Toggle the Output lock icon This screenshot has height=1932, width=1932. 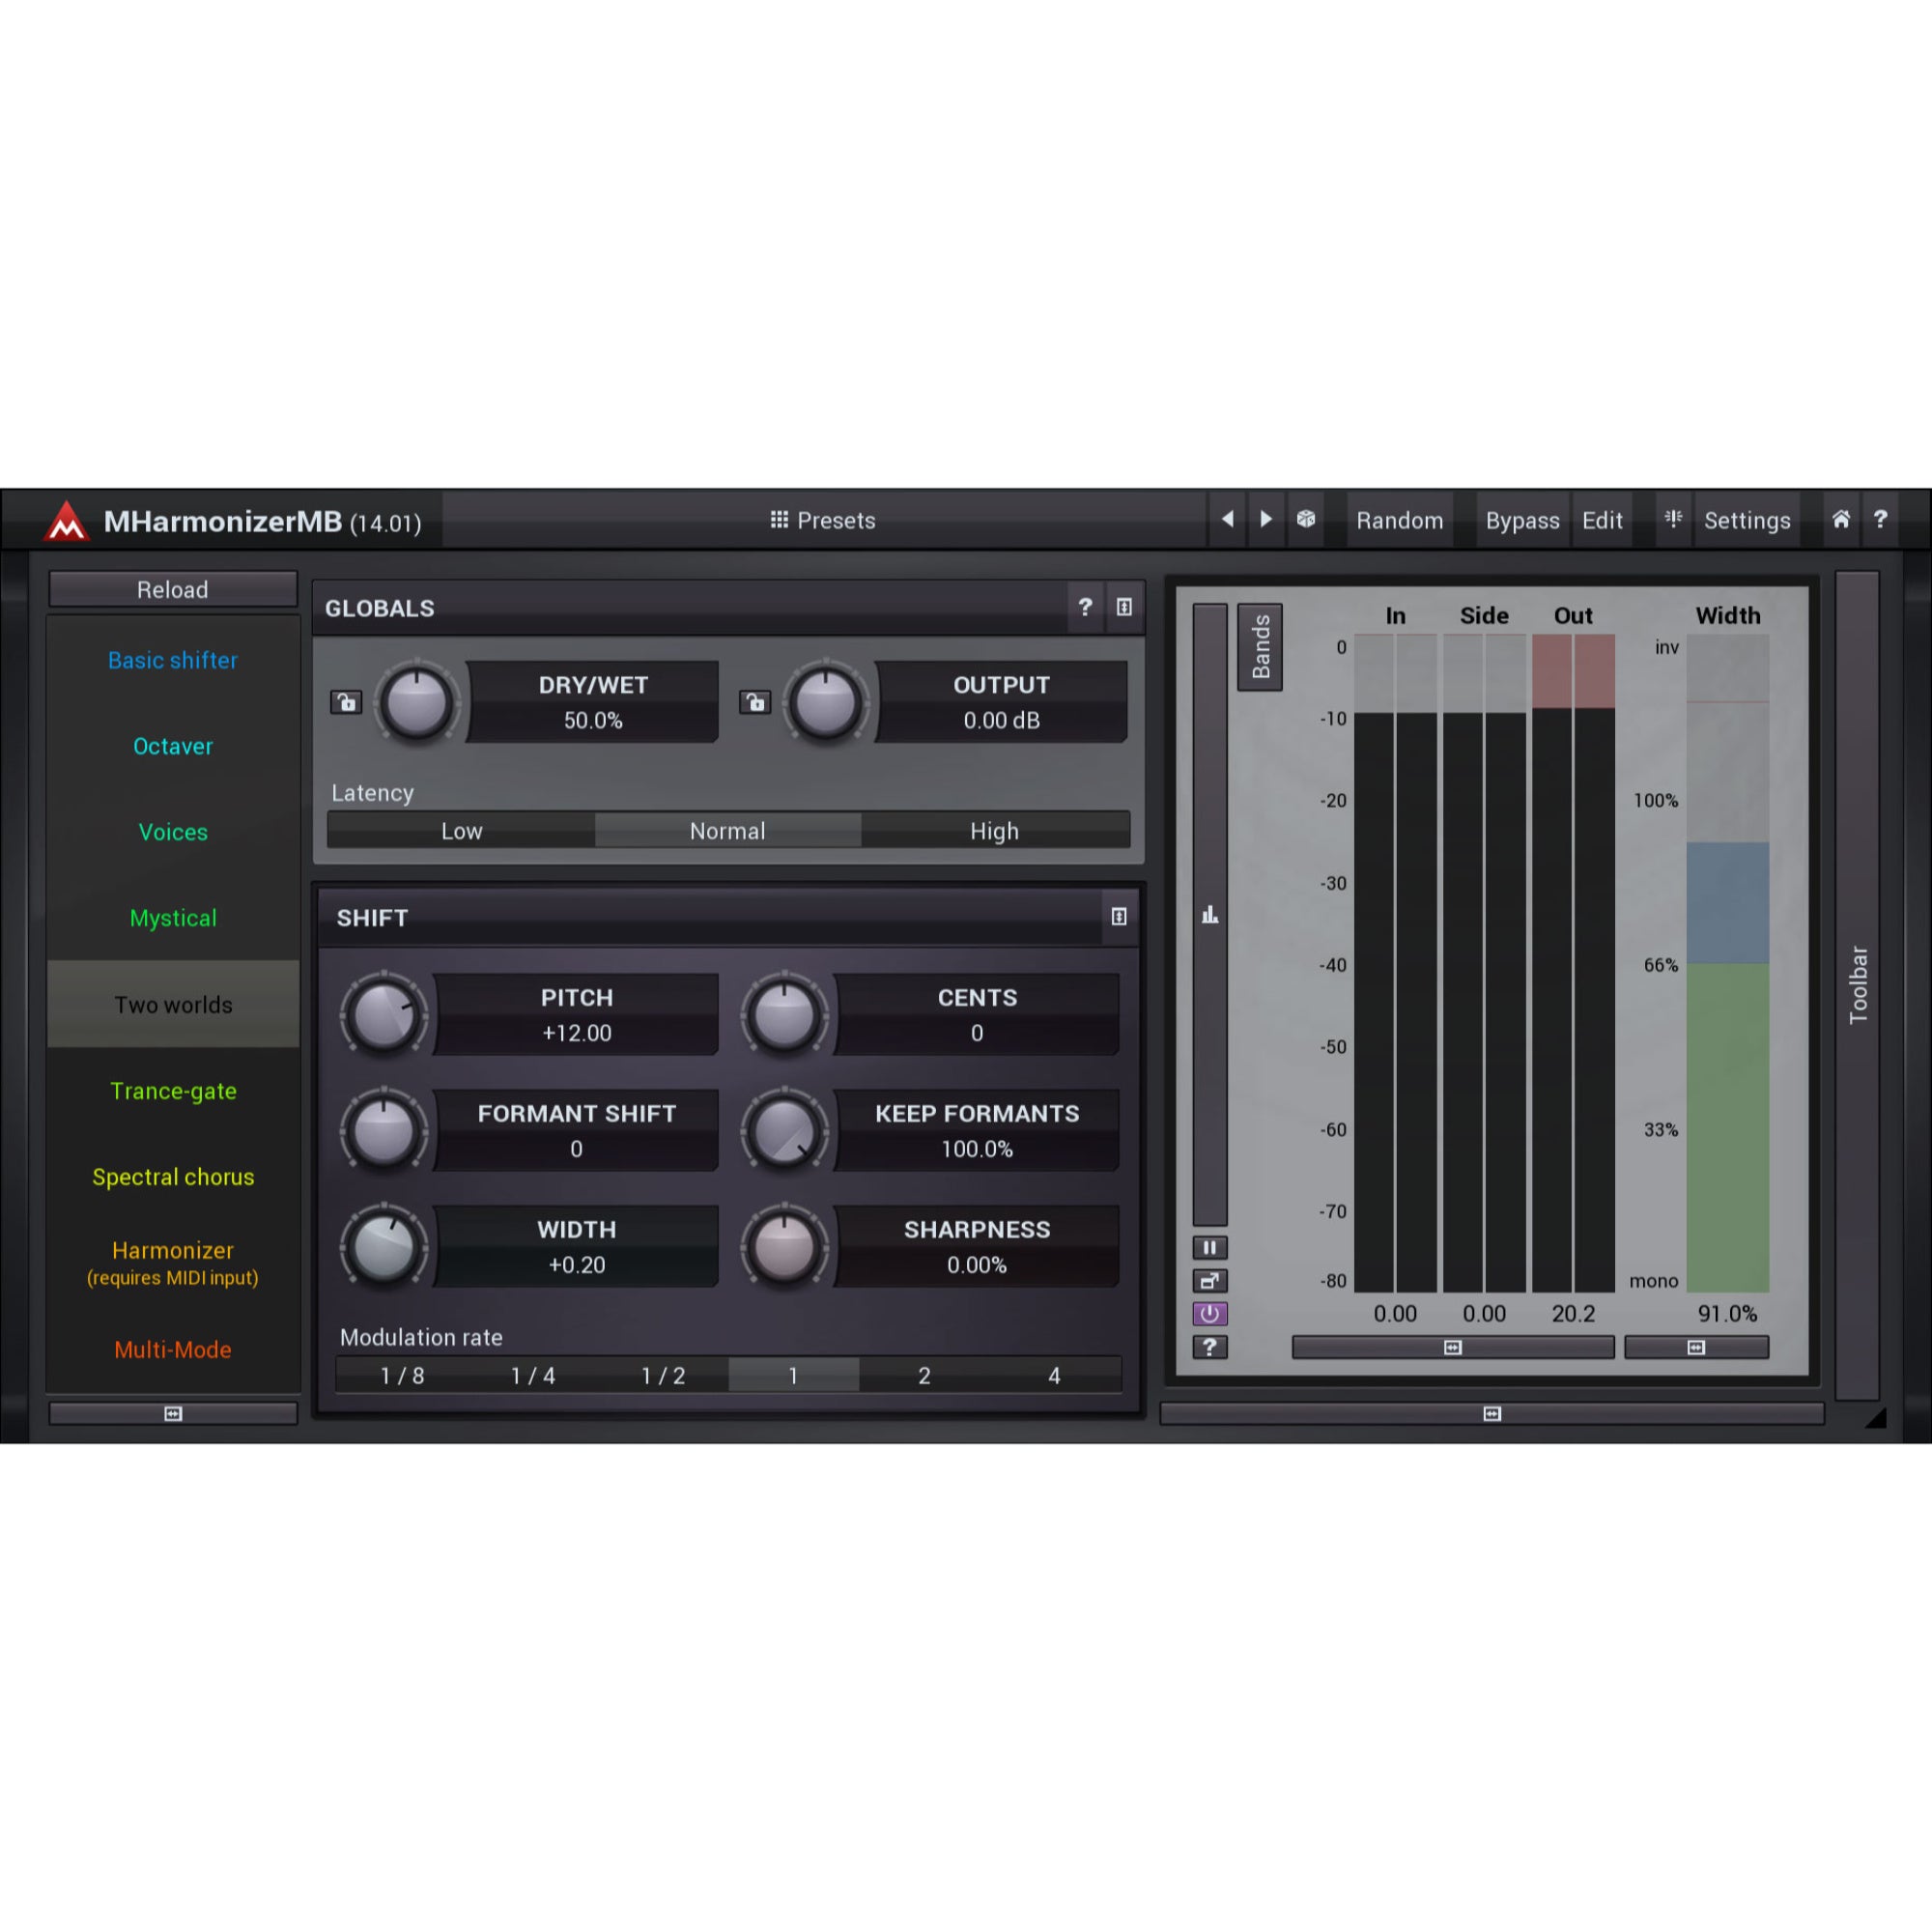pos(755,702)
